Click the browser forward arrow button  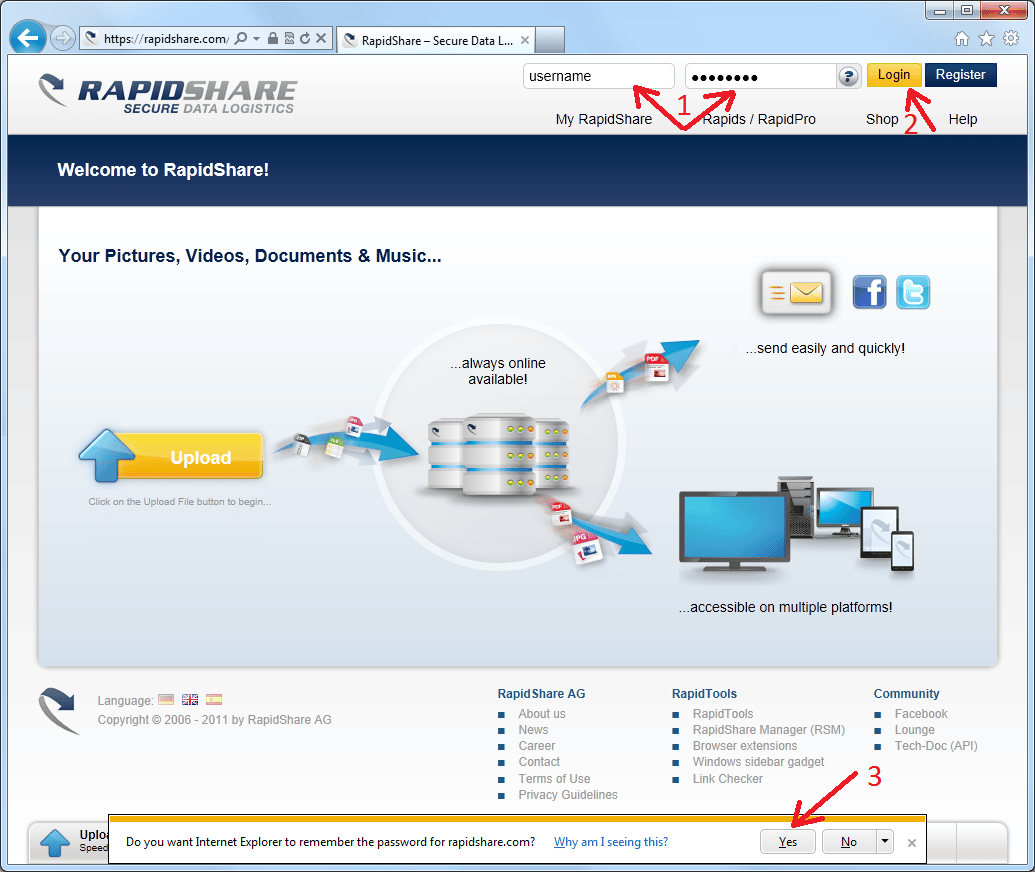pyautogui.click(x=62, y=38)
